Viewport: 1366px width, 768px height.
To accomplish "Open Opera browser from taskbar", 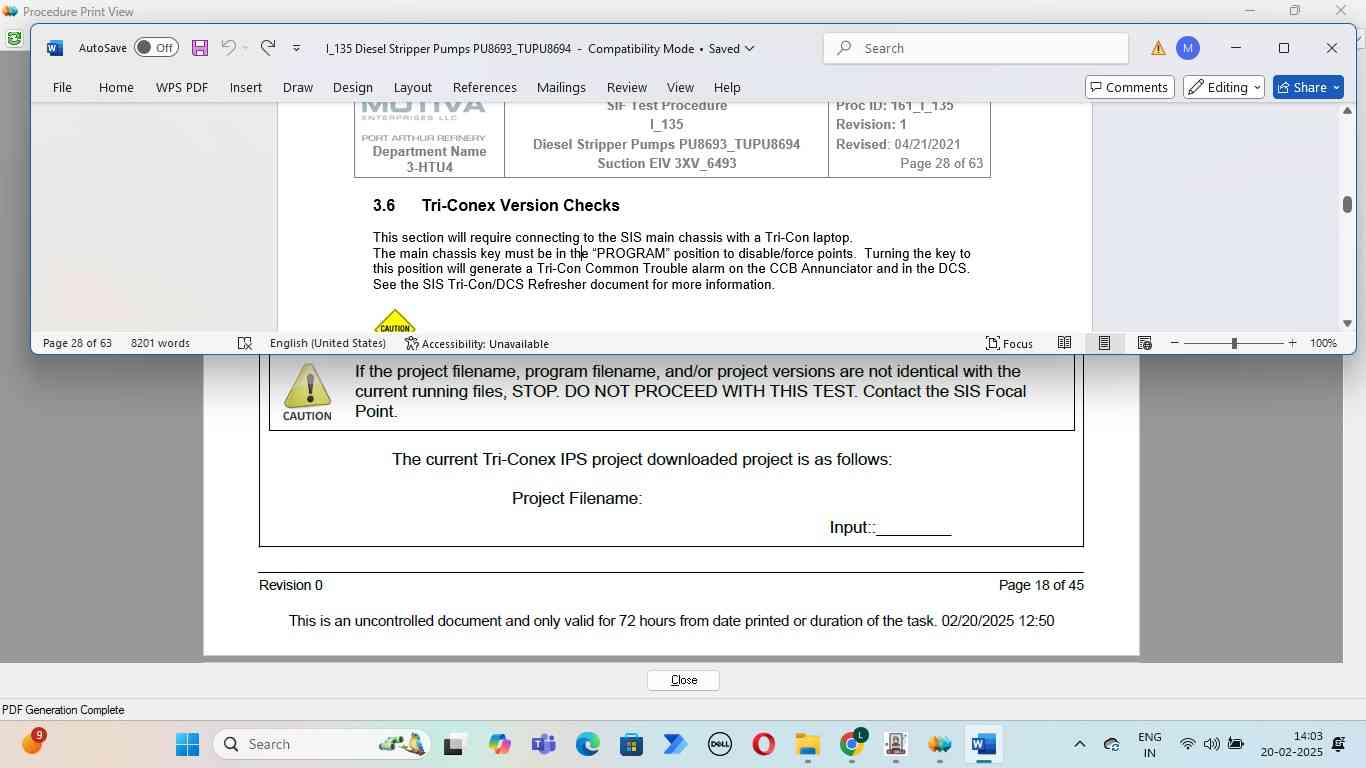I will click(x=763, y=744).
